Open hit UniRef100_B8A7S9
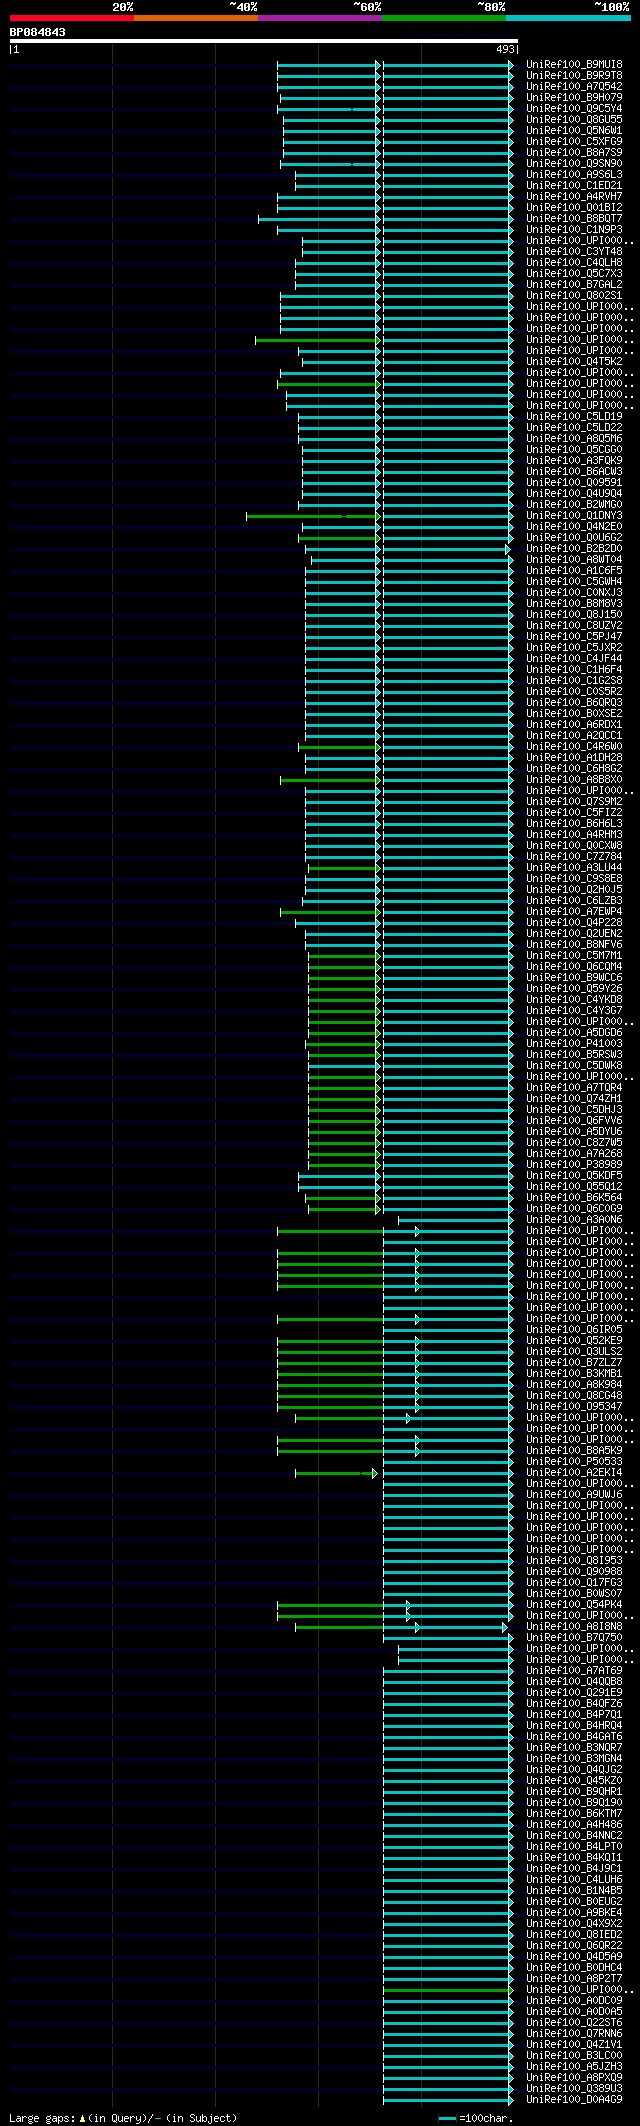Viewport: 640px width, 2126px height. point(574,152)
